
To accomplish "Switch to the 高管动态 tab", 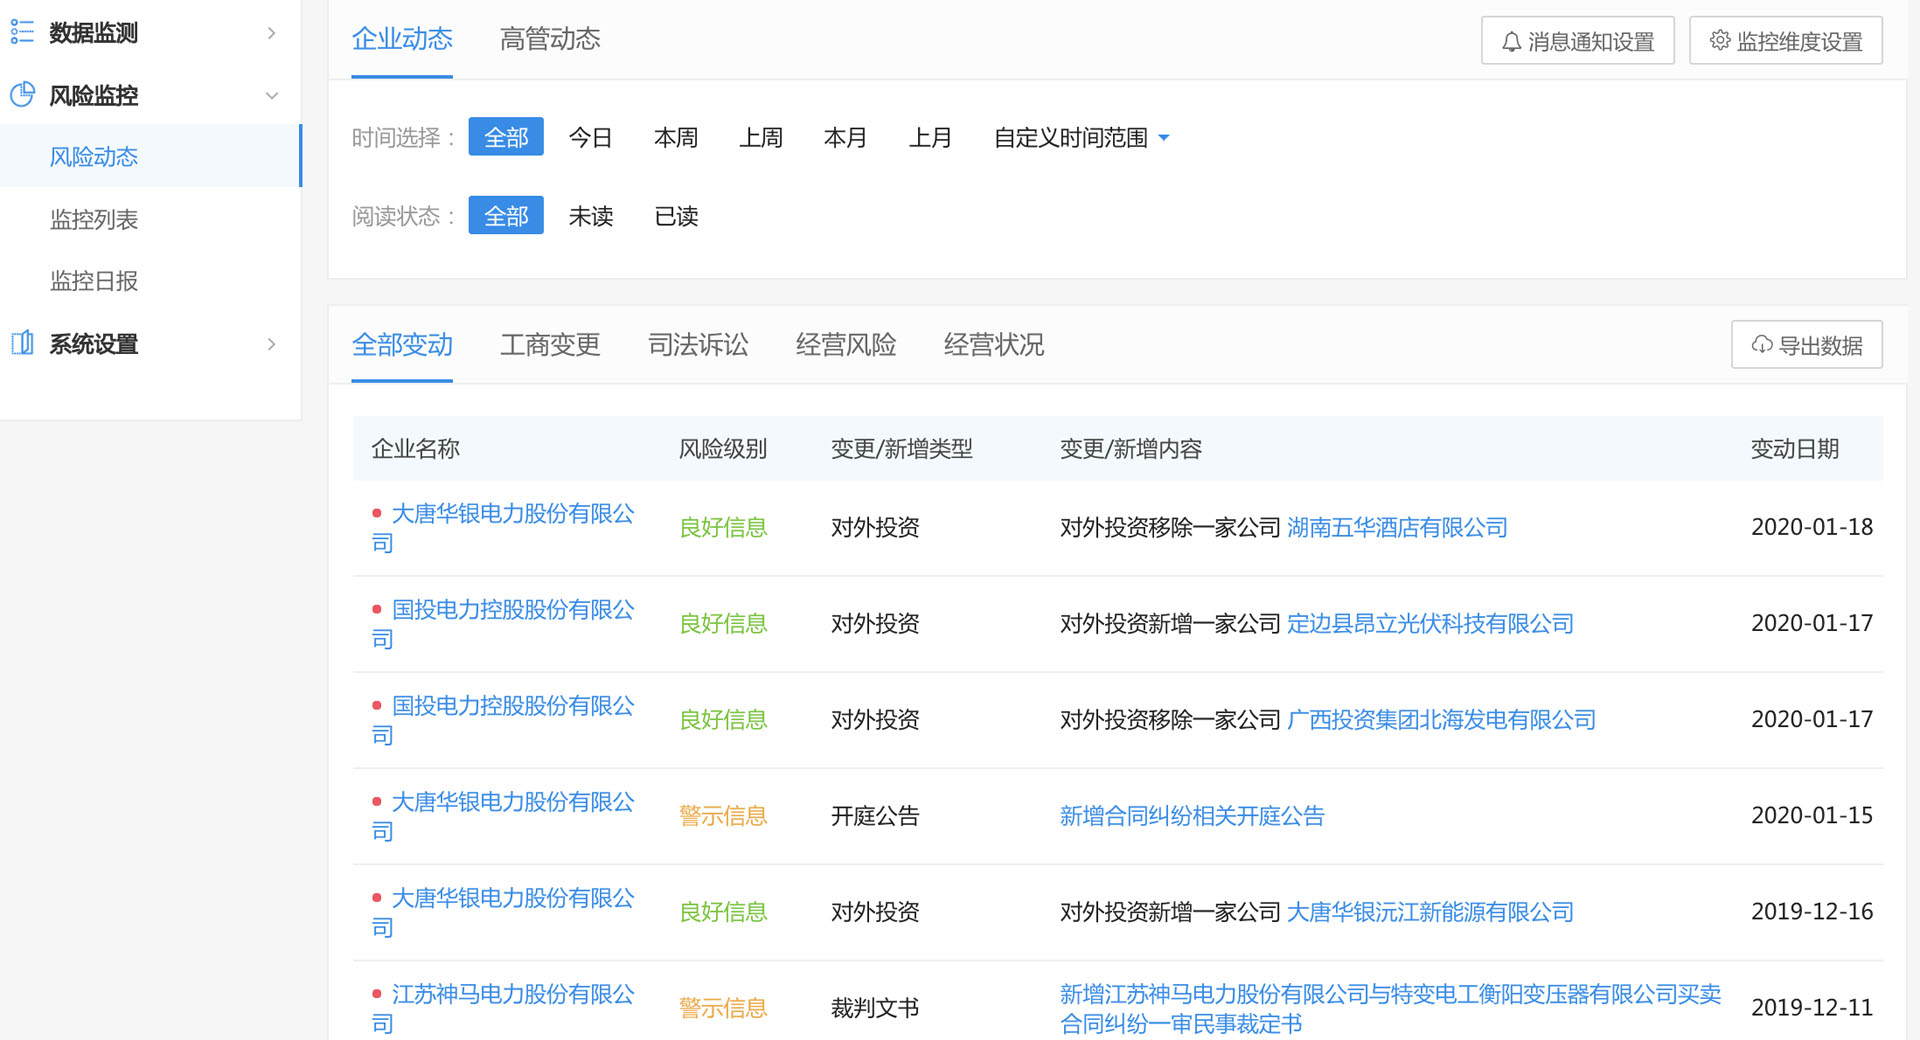I will pyautogui.click(x=549, y=39).
